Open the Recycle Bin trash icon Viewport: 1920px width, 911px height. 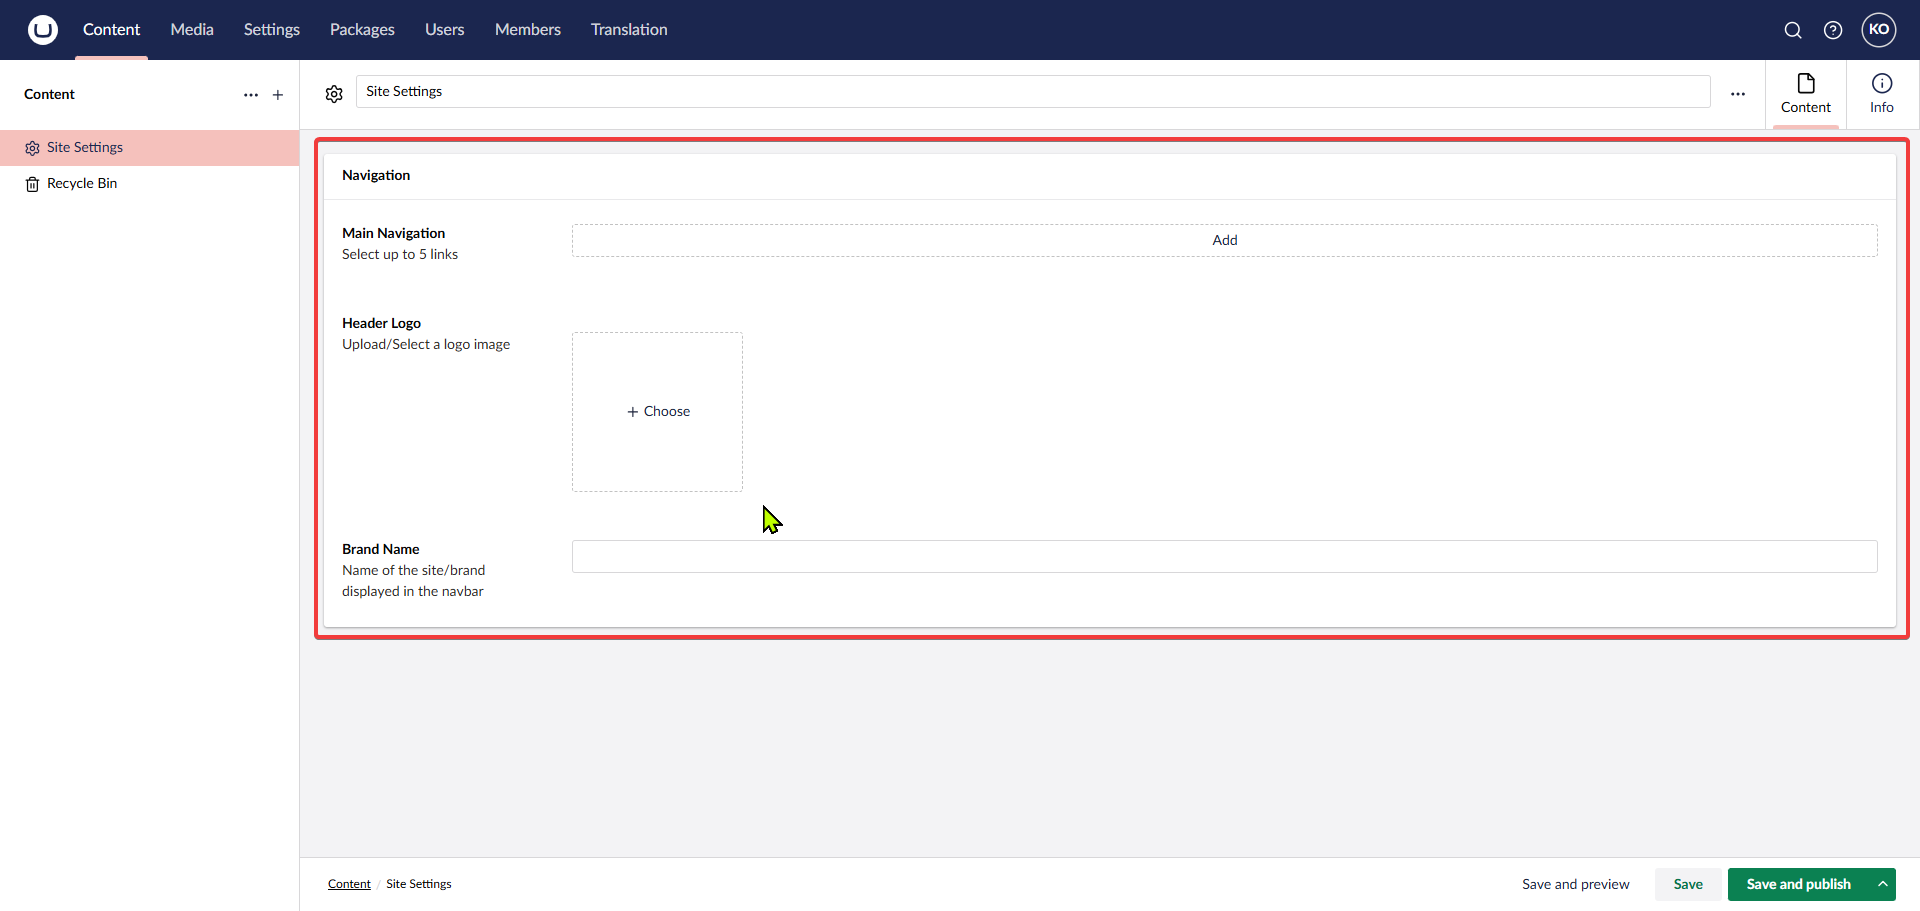[x=31, y=184]
